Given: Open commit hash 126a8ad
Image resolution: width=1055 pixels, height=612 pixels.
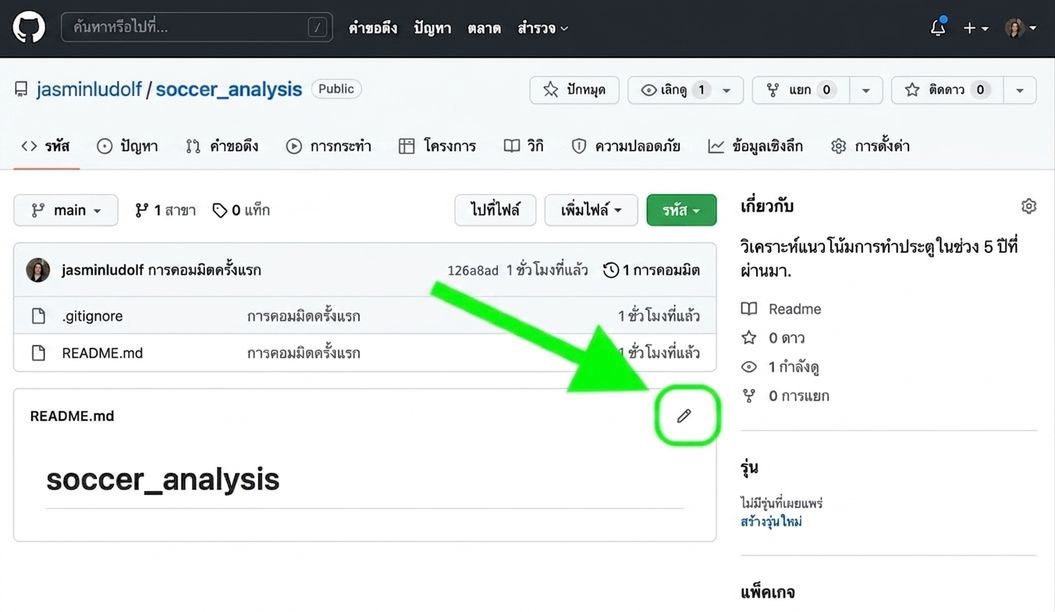Looking at the screenshot, I should [x=473, y=270].
